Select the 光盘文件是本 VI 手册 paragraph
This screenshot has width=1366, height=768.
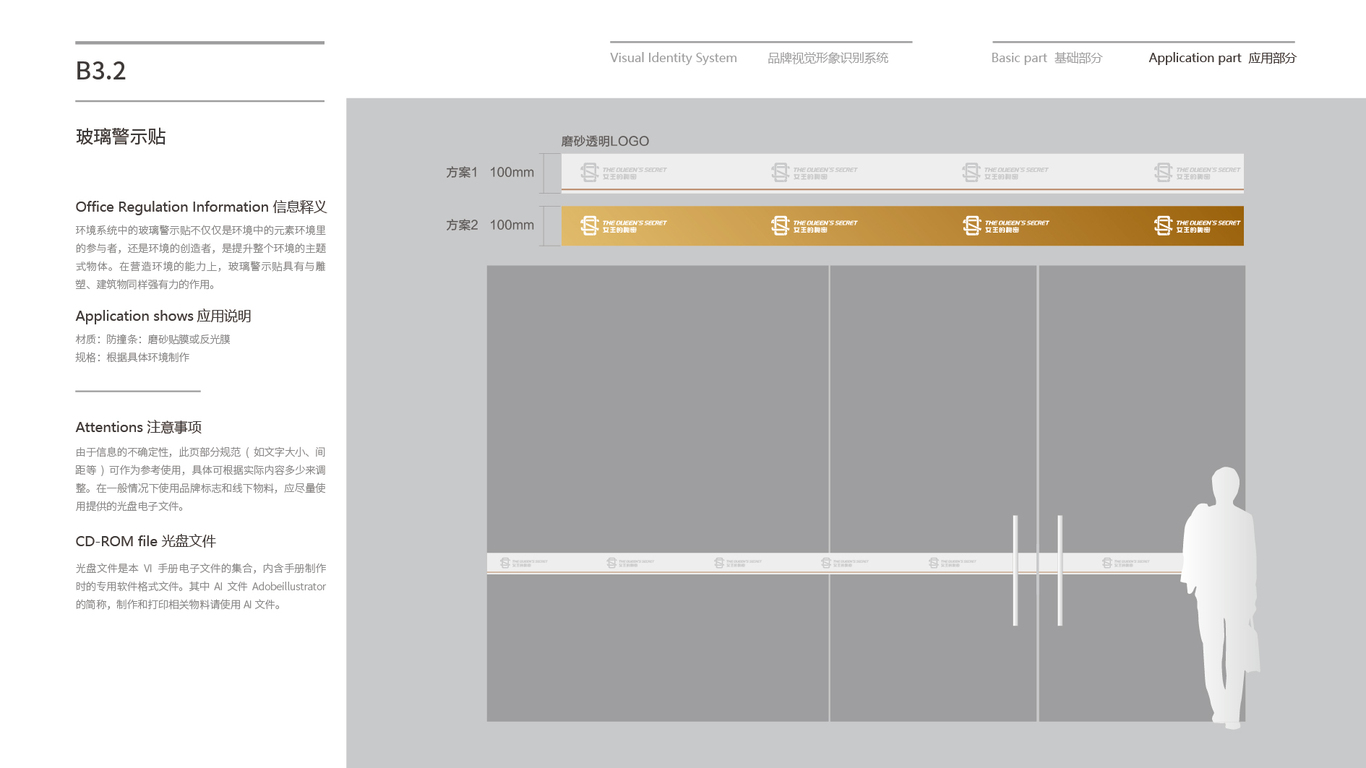click(x=201, y=586)
